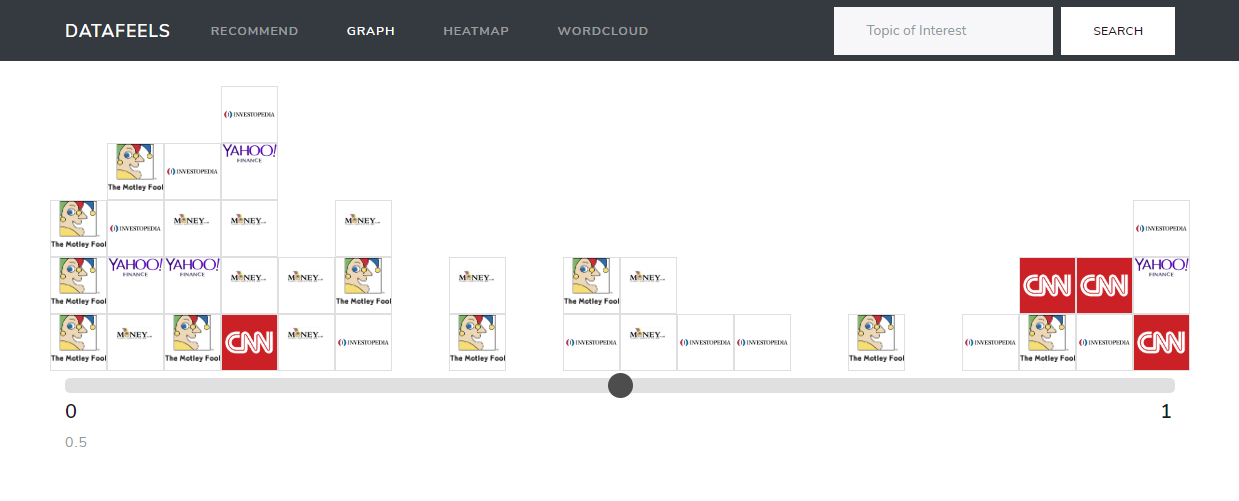This screenshot has width=1239, height=501.
Task: Select top Motley Fool tile in leftmost stack
Action: click(x=78, y=228)
